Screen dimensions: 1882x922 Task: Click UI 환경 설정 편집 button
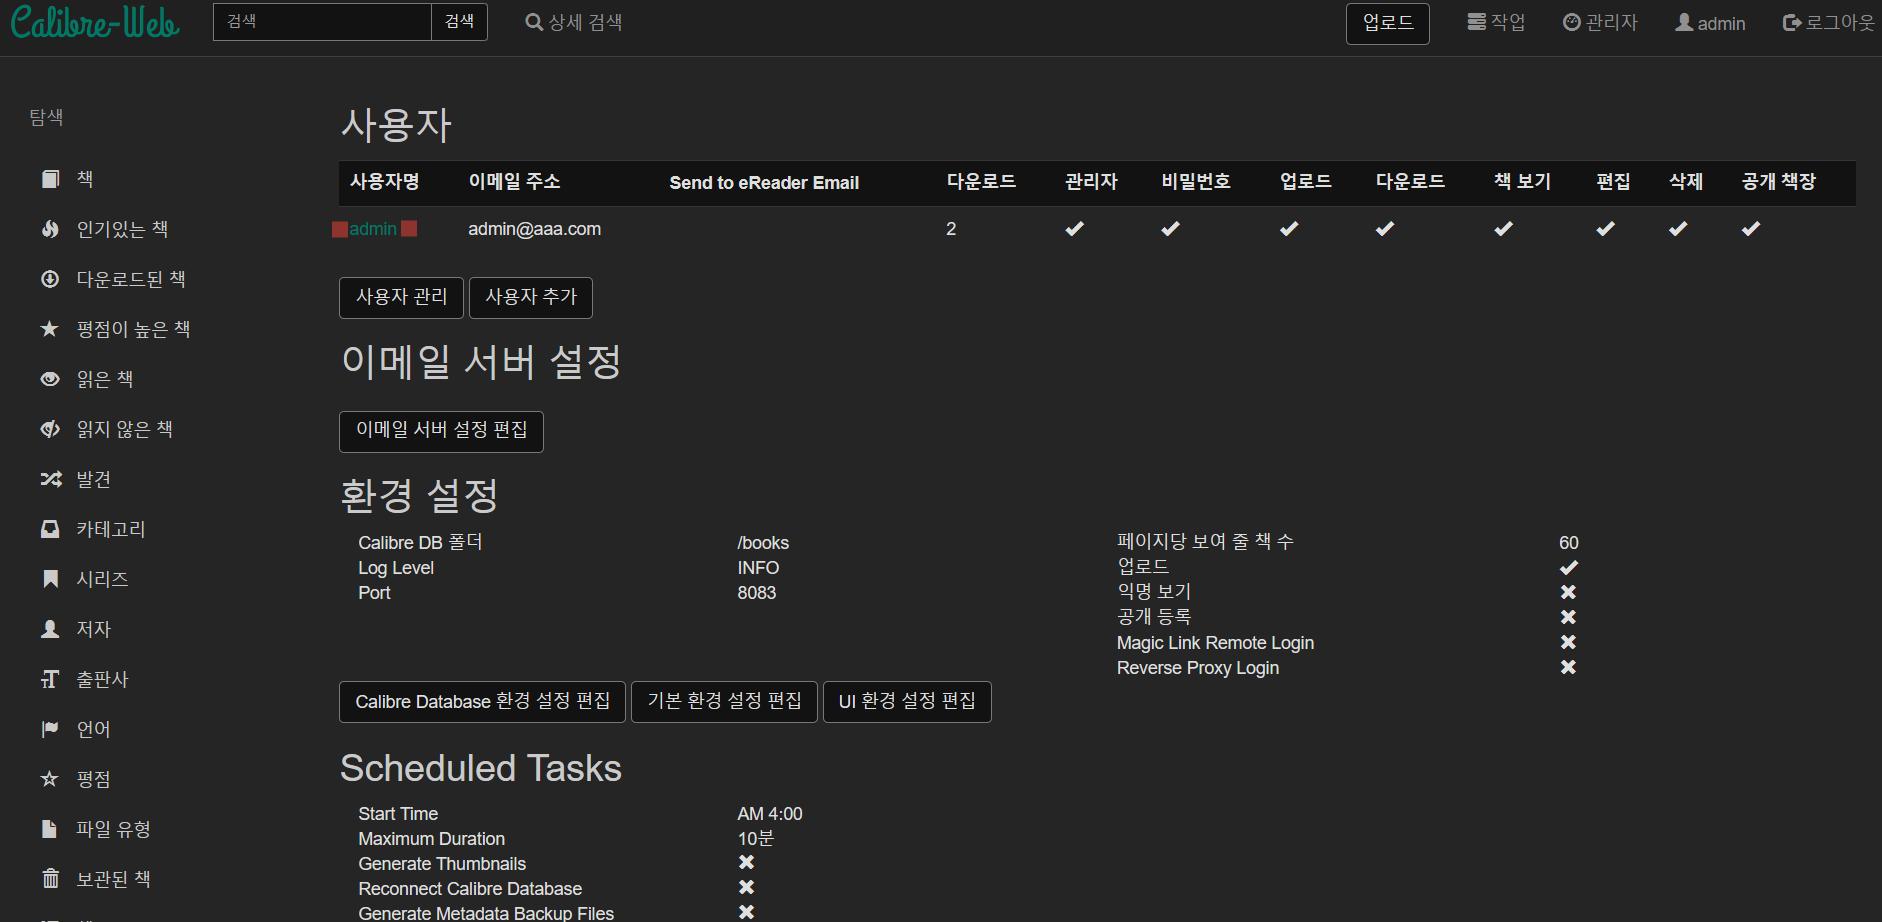pos(906,702)
